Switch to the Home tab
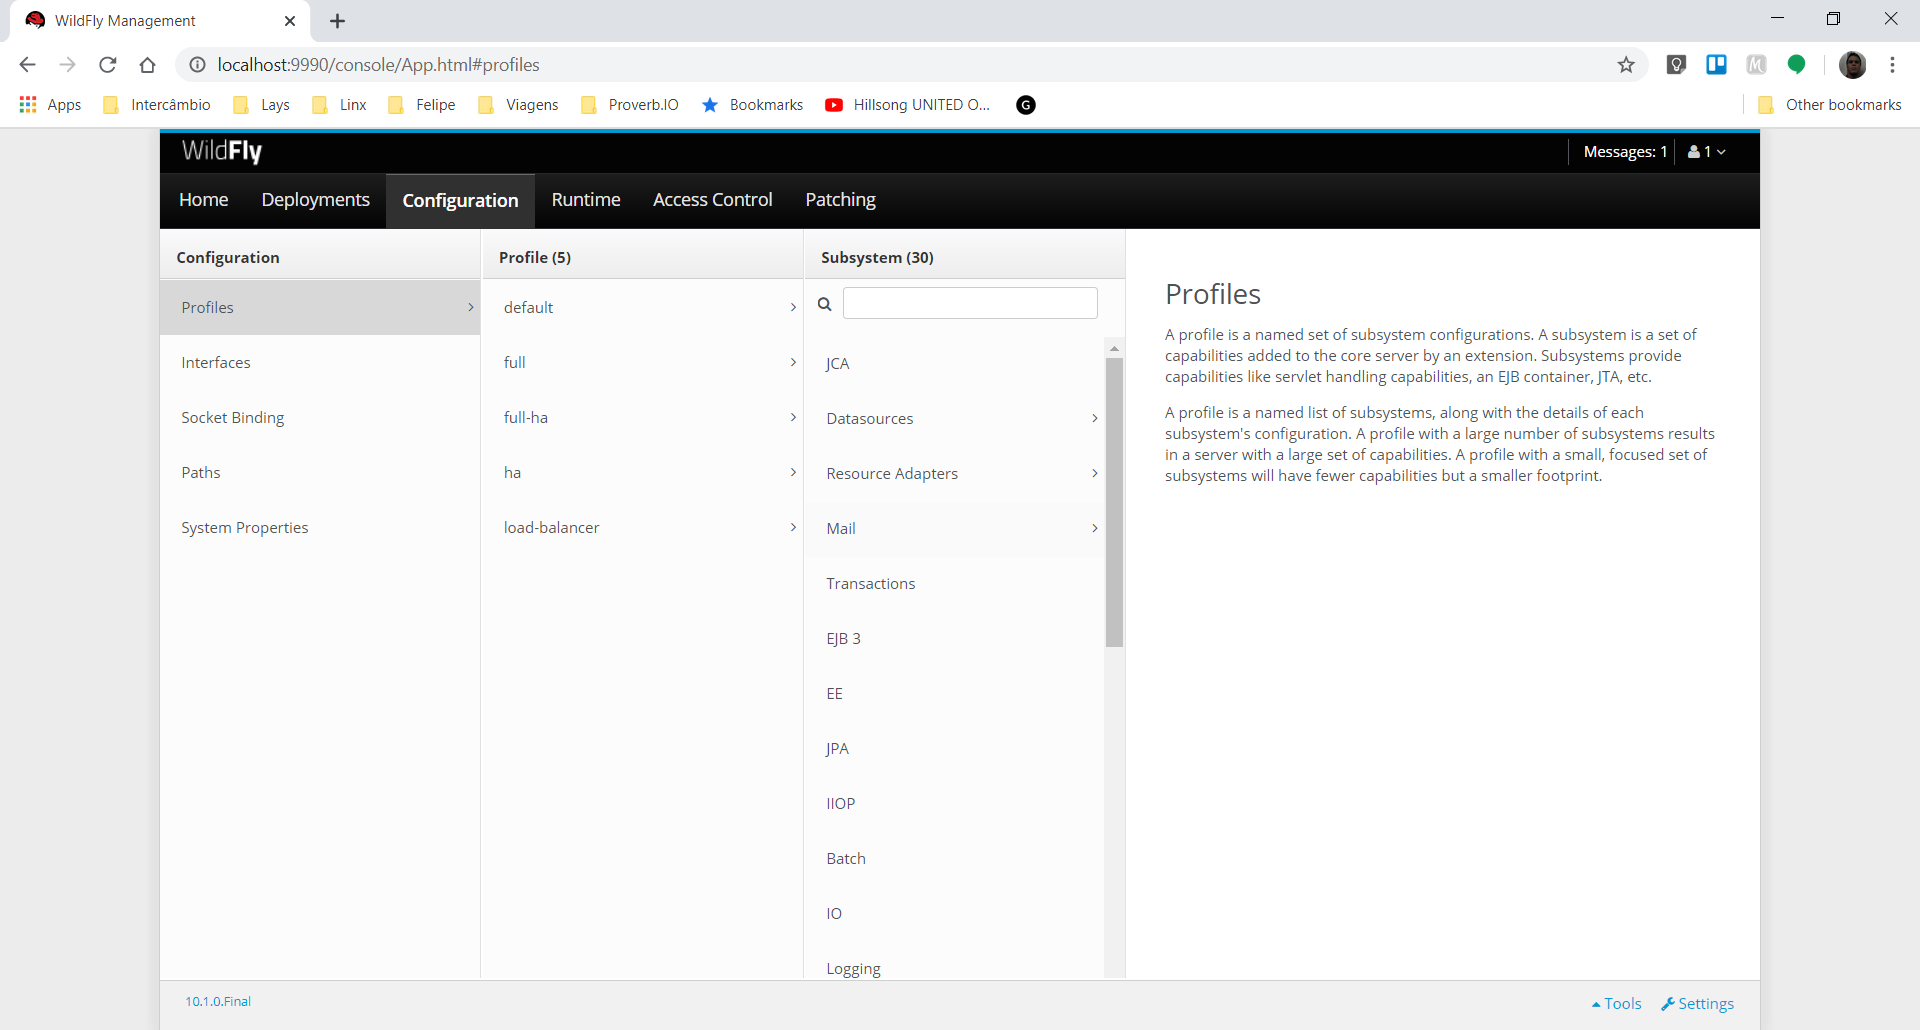 [204, 200]
